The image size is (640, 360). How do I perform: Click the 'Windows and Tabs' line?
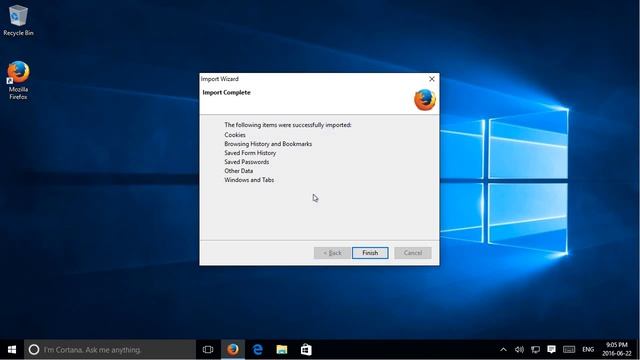pos(249,180)
